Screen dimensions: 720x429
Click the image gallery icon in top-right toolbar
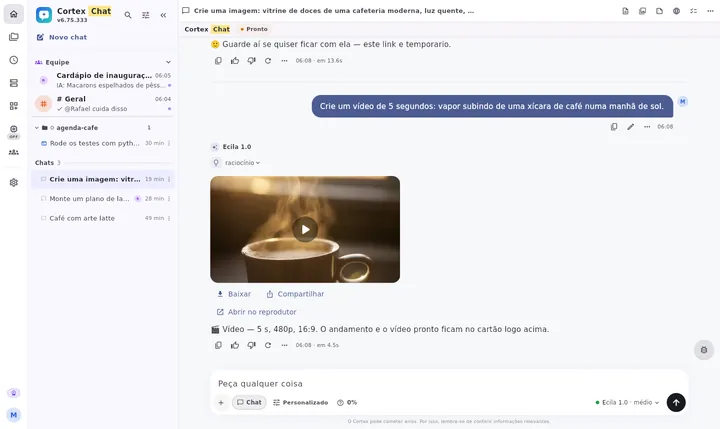click(x=642, y=11)
